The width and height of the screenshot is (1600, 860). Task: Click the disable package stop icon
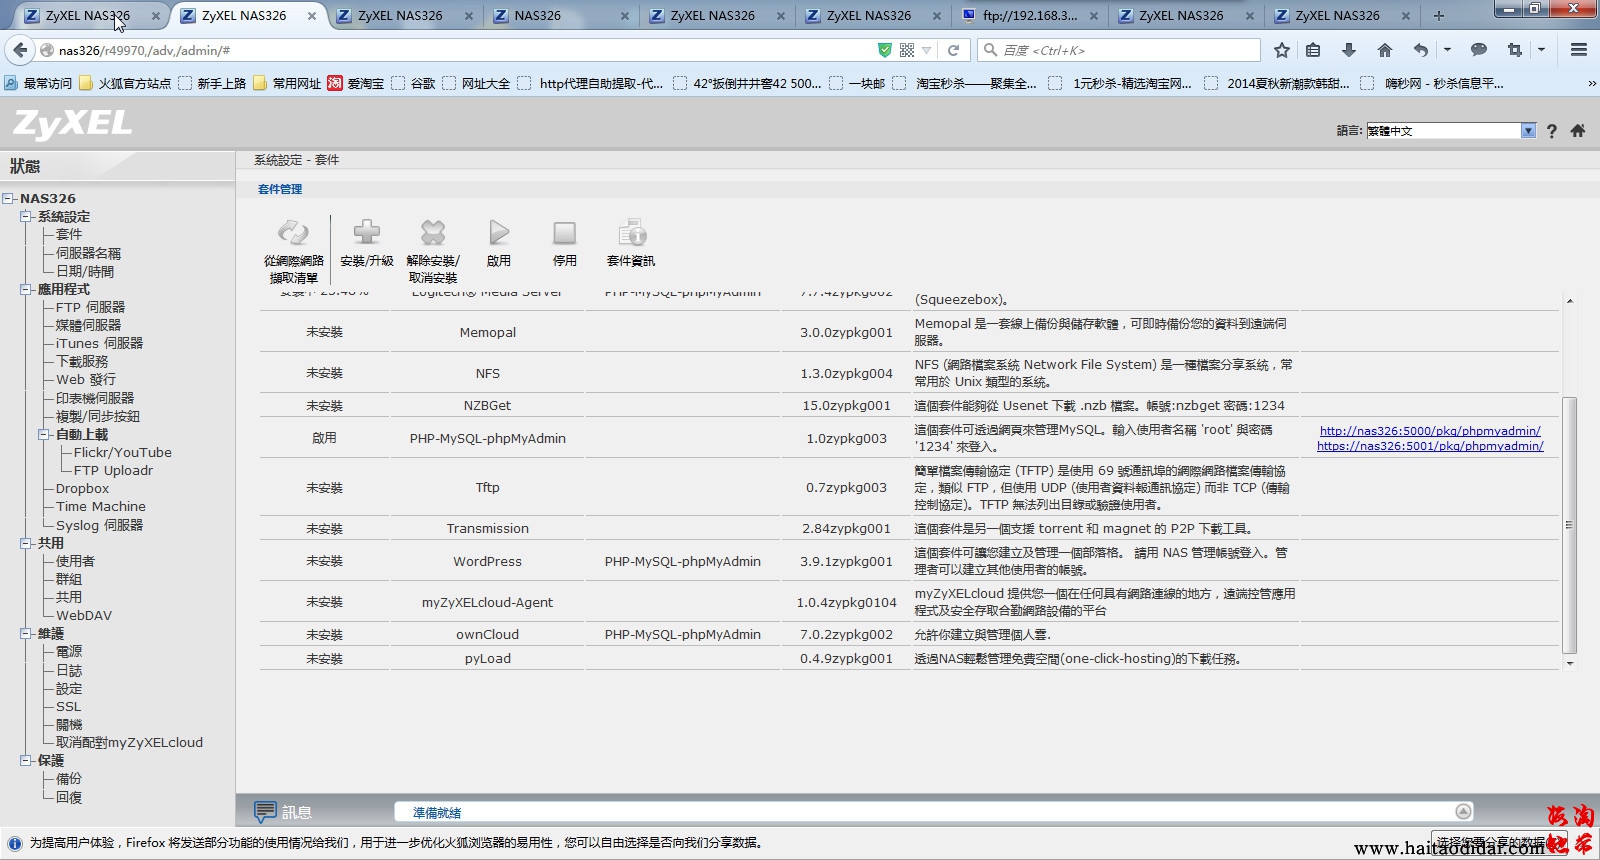[x=565, y=234]
